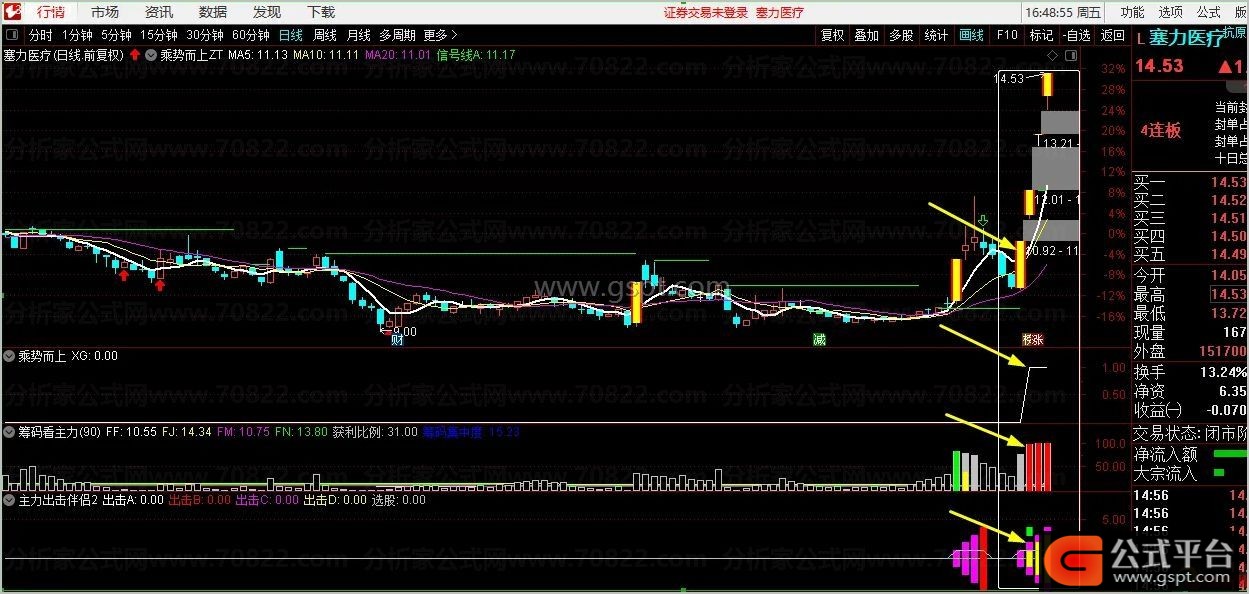Viewport: 1249px width, 594px height.
Task: Toggle the side panel icon beside 分时
Action: [13, 35]
